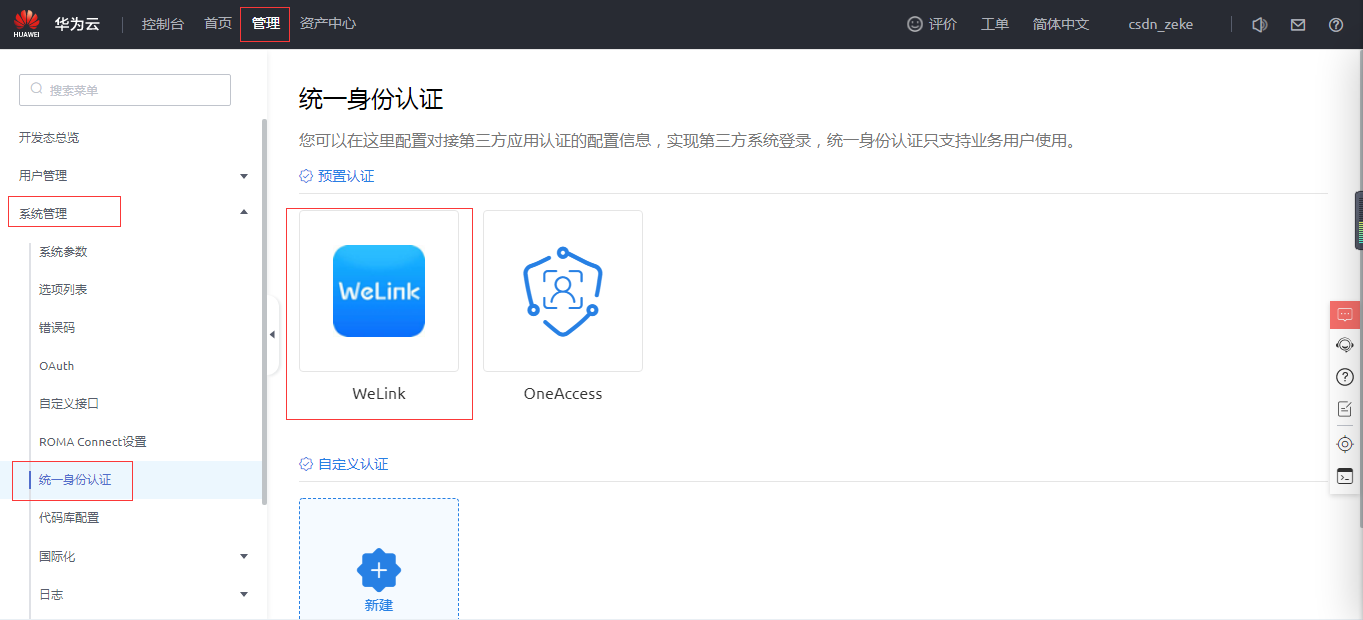Open 自定义接口 menu item
This screenshot has width=1363, height=620.
[69, 404]
